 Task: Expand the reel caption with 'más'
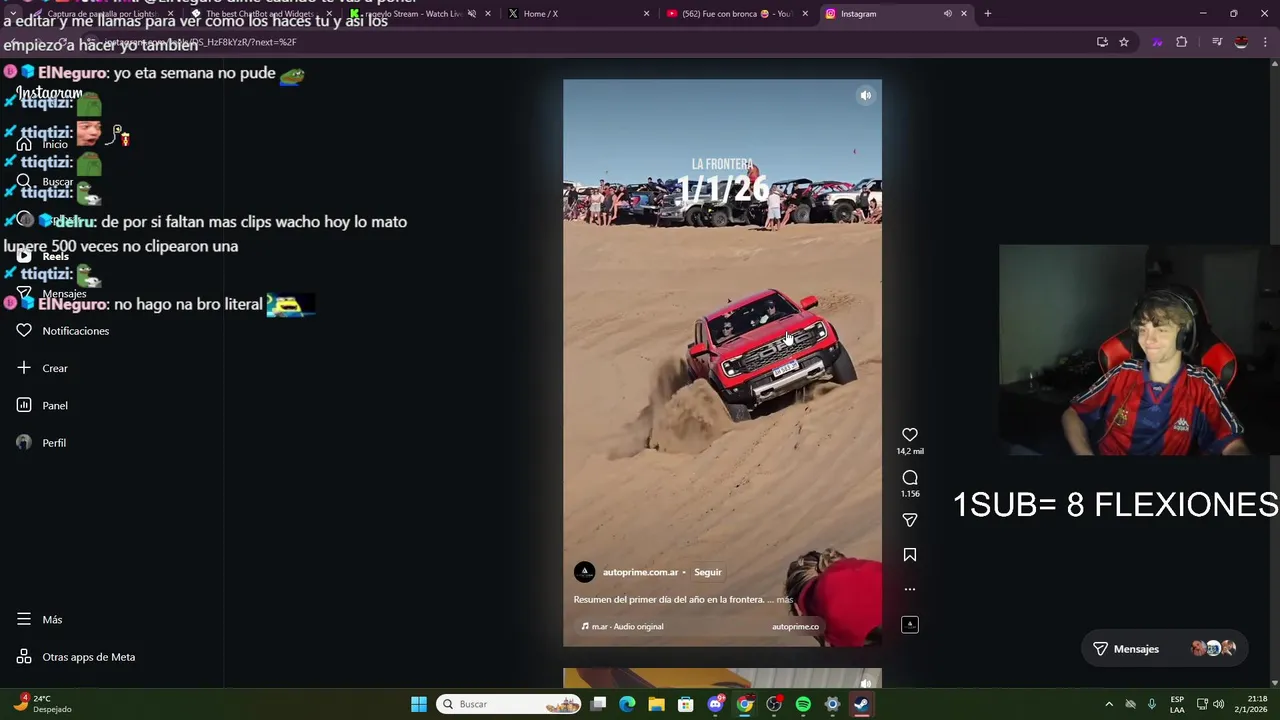(x=784, y=600)
